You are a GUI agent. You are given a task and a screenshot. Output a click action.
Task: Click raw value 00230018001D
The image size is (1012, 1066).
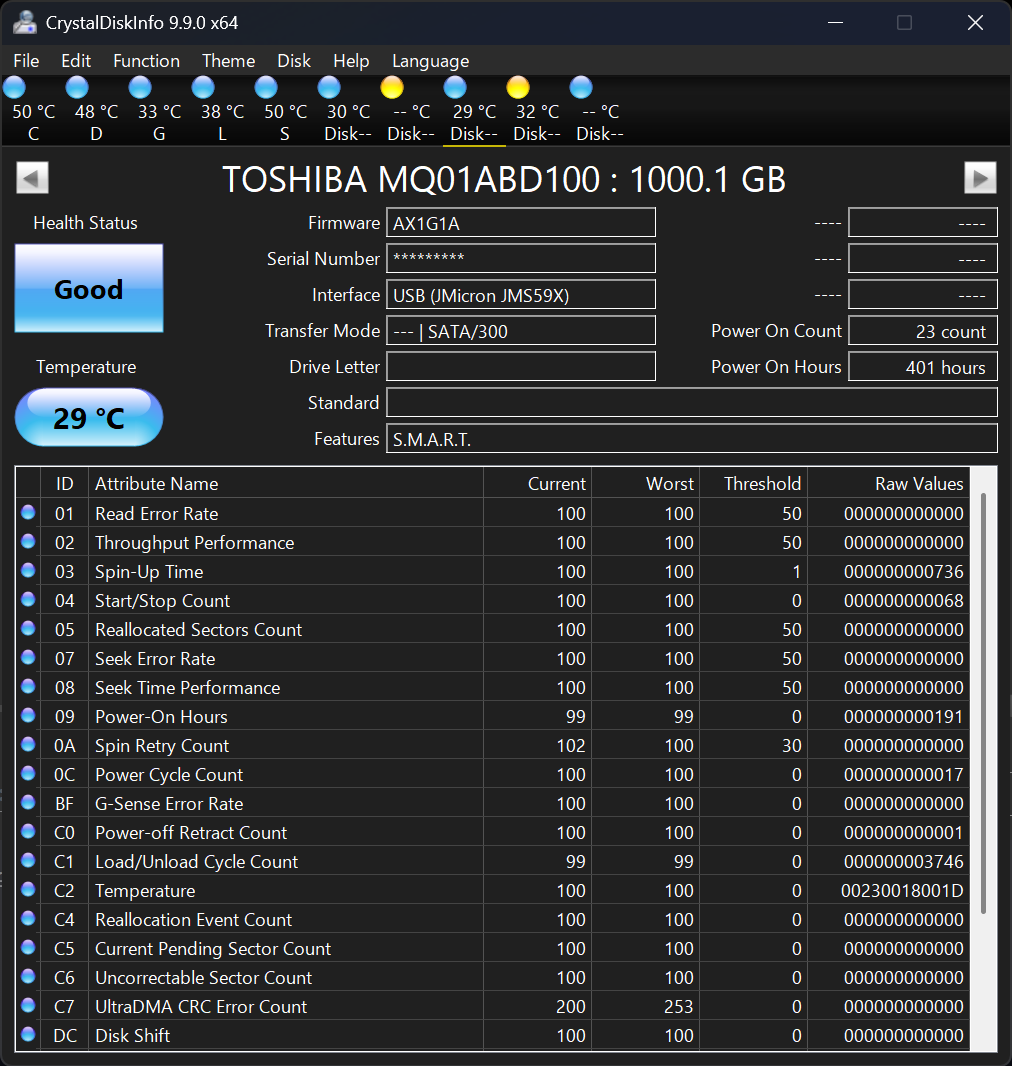902,891
